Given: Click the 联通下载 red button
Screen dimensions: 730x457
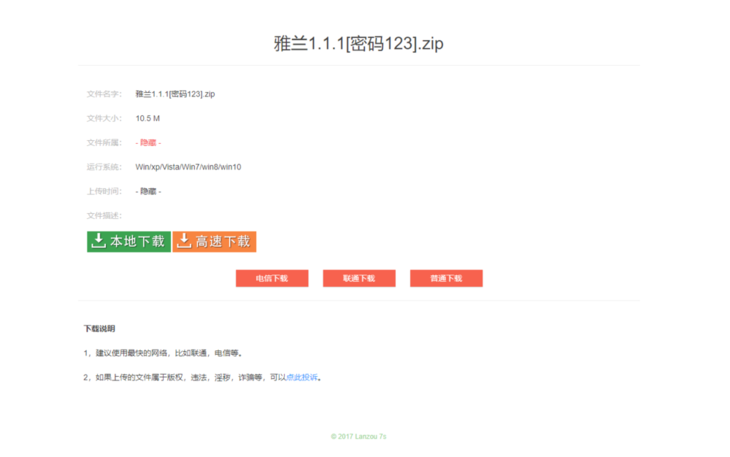Looking at the screenshot, I should coord(359,278).
